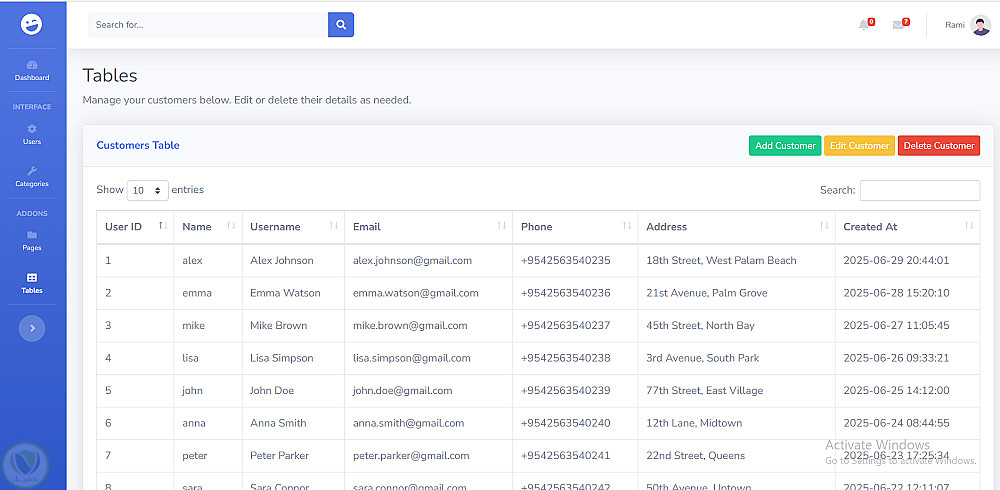Click phone number +9542563540237
The image size is (1000, 490).
(565, 325)
